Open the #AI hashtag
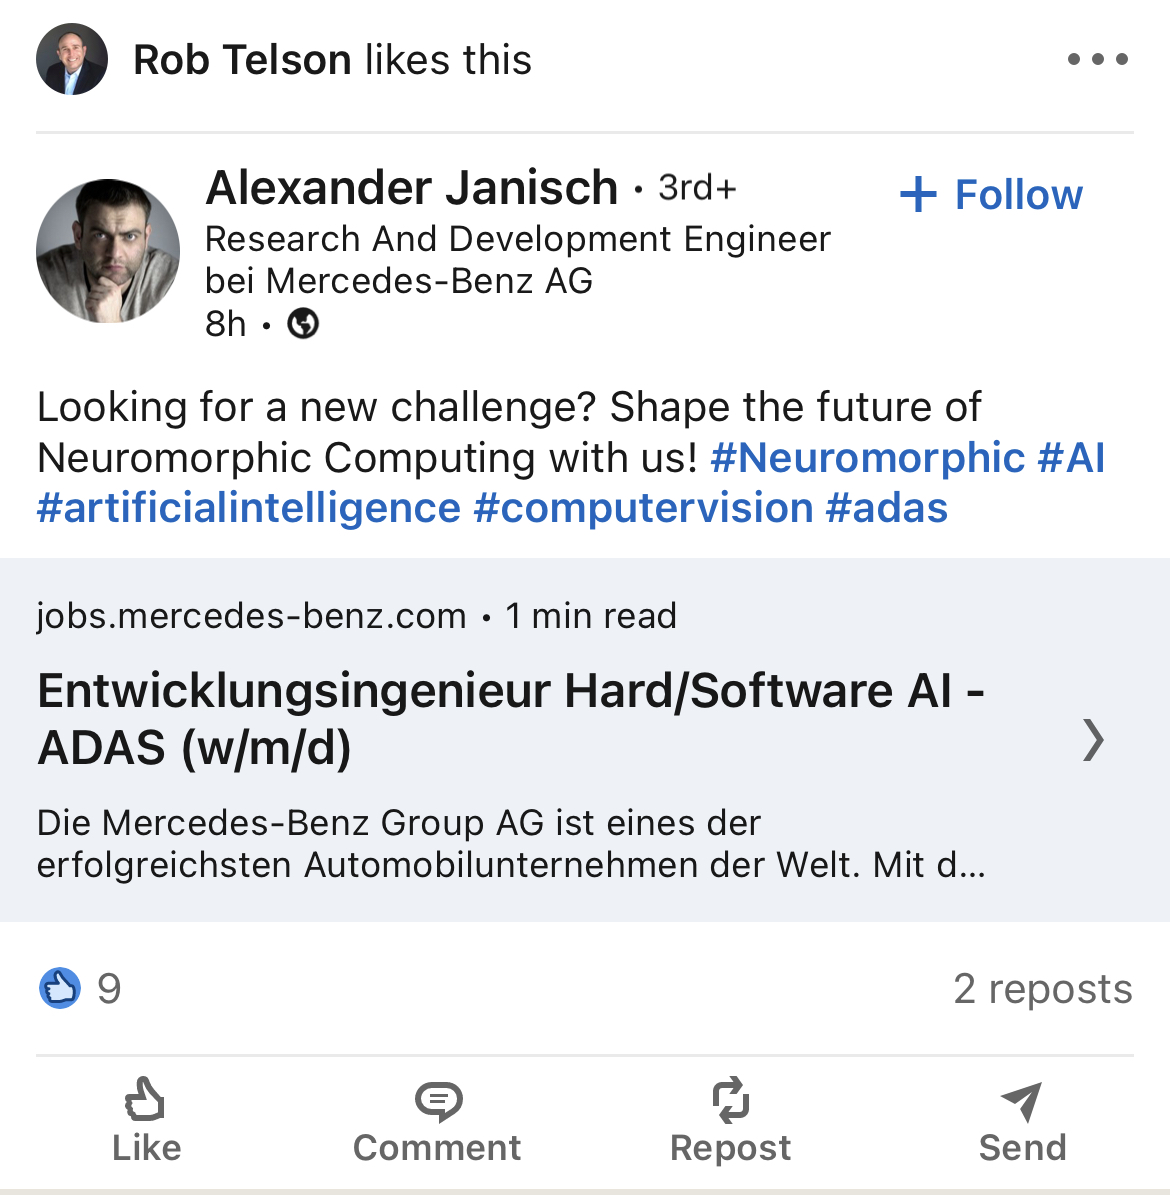Image resolution: width=1170 pixels, height=1195 pixels. [1071, 458]
